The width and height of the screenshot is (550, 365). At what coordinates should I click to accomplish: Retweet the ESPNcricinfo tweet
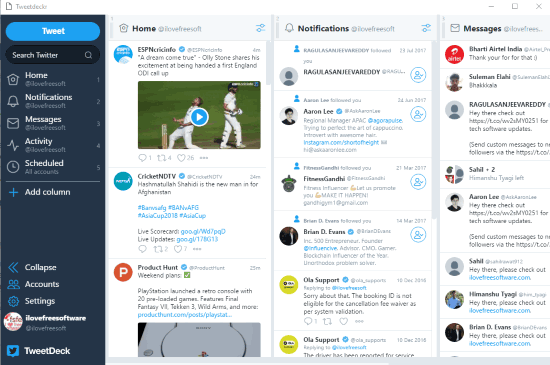(161, 158)
